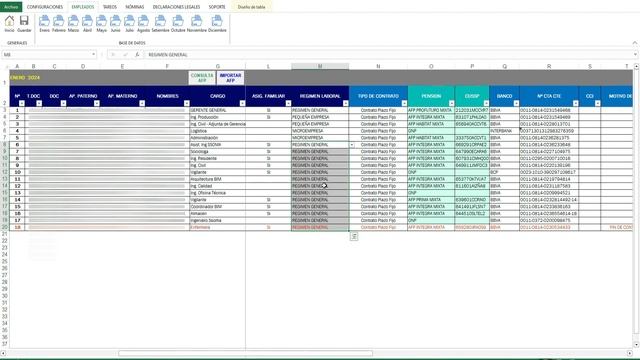Switch to the SOPORTE tab

click(x=217, y=7)
